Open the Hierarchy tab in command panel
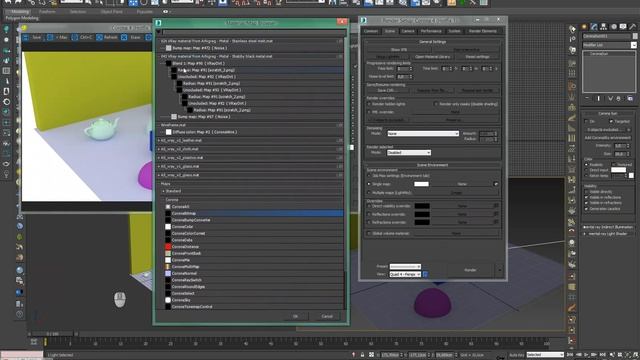Screen dimensions: 640x360 coord(604,27)
